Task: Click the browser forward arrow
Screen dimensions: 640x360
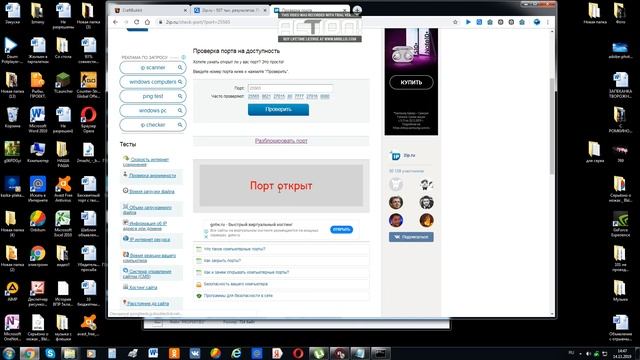Action: tap(126, 22)
